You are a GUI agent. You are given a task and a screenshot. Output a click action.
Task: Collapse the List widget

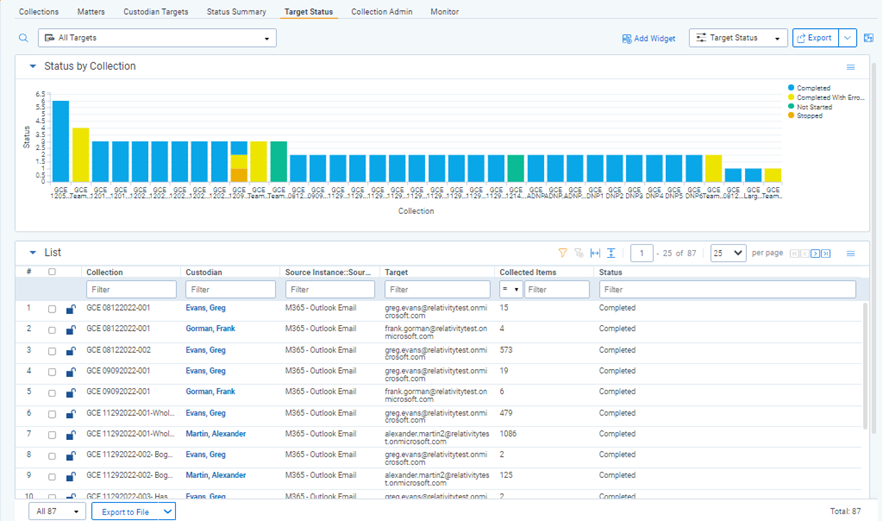(x=33, y=253)
